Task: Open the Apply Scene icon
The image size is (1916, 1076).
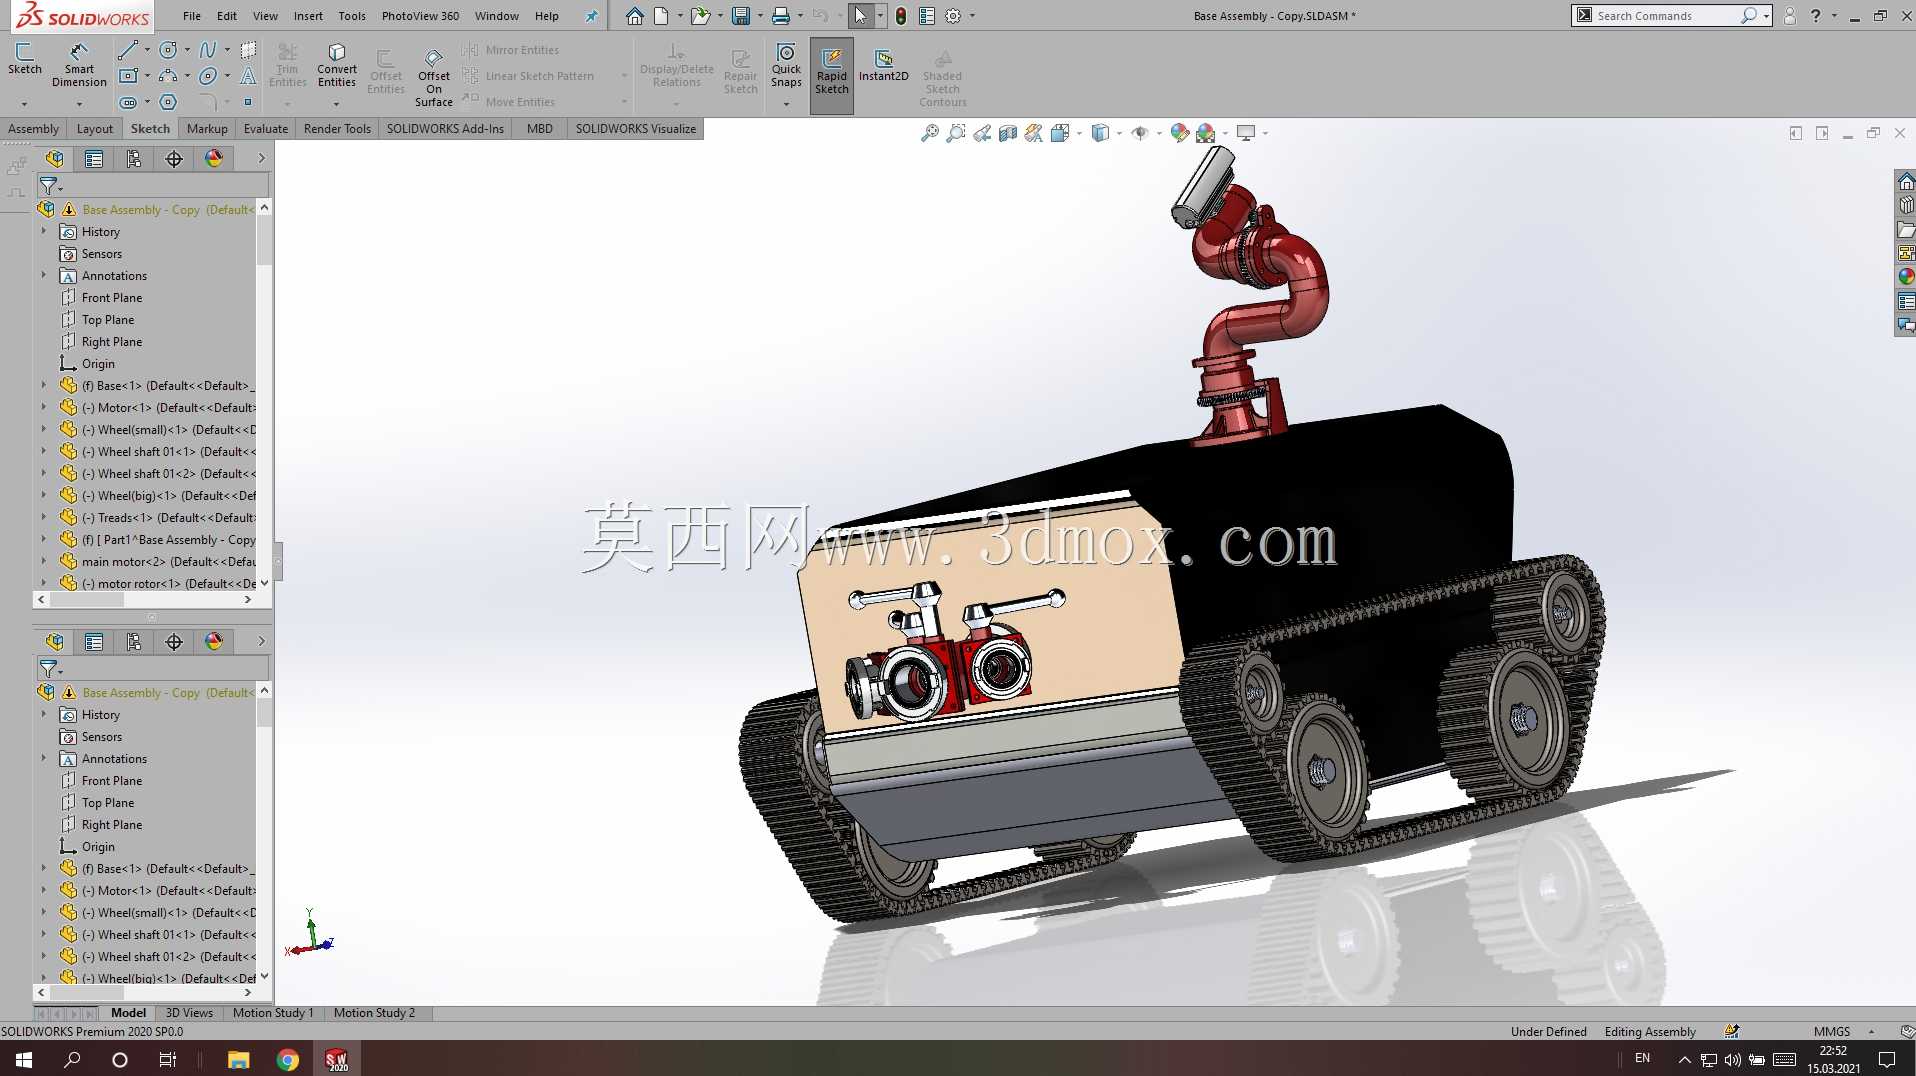Action: point(1206,133)
